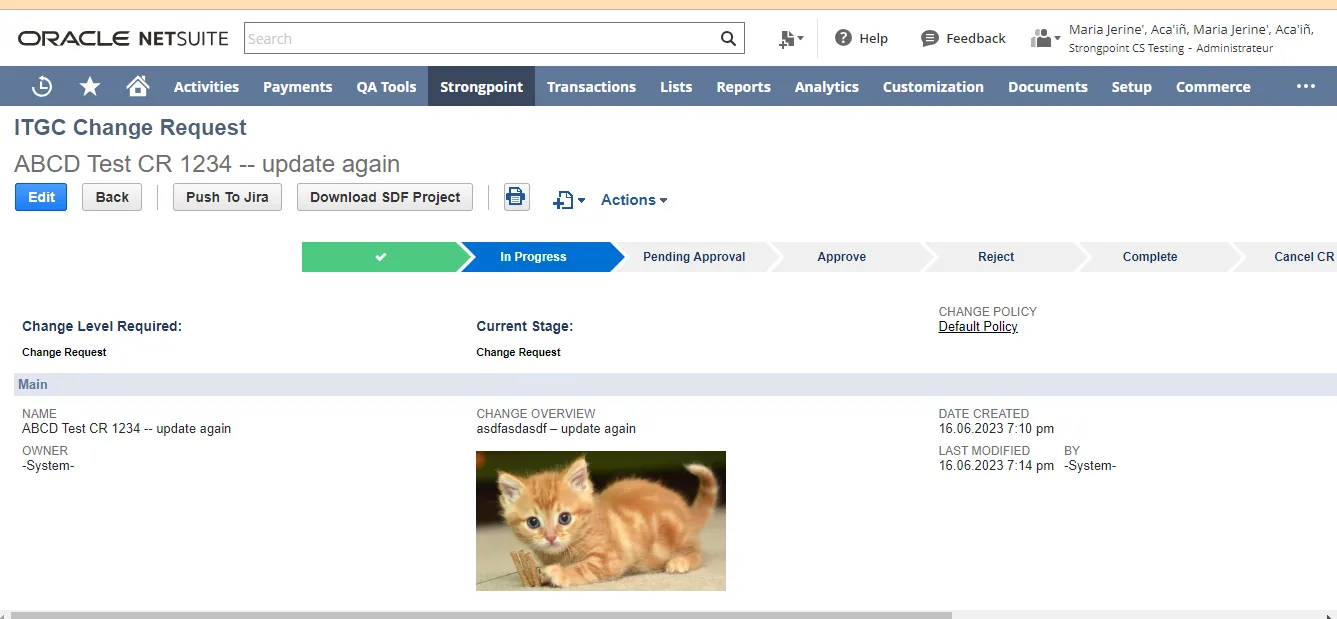Screen dimensions: 1337x619
Task: Open the QA Tools menu
Action: pyautogui.click(x=386, y=87)
